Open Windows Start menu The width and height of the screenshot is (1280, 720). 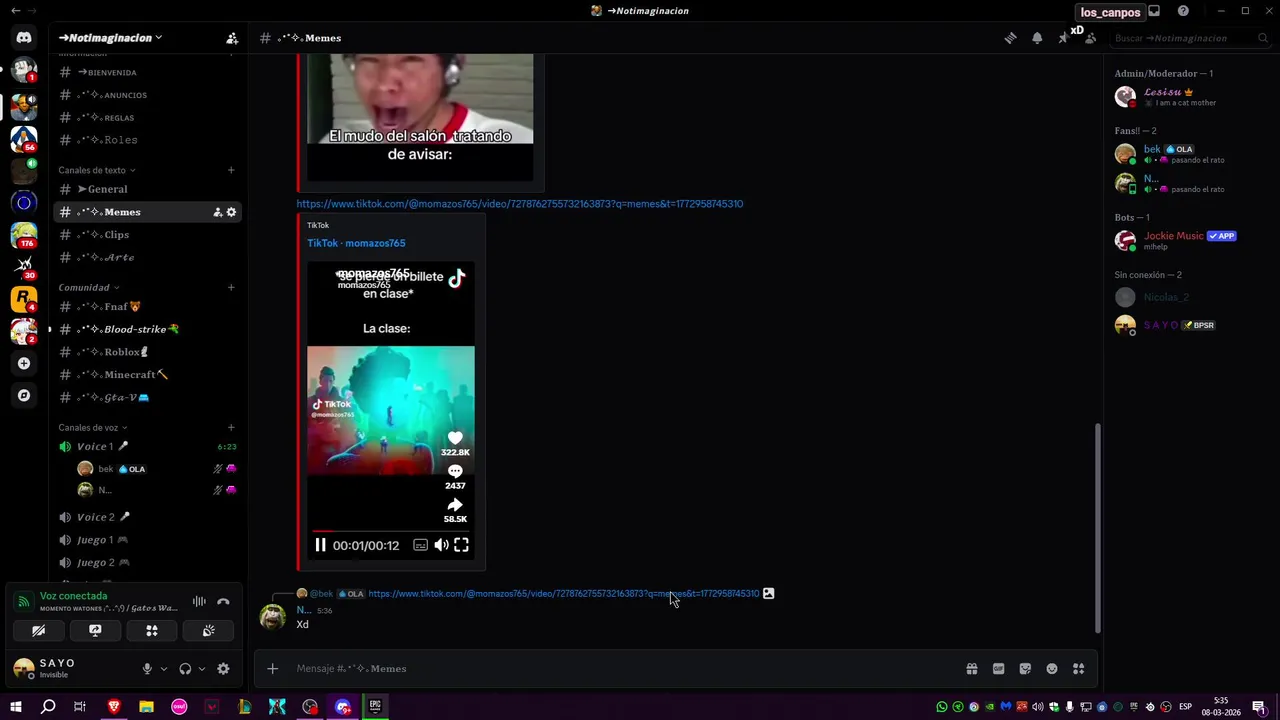[x=15, y=707]
